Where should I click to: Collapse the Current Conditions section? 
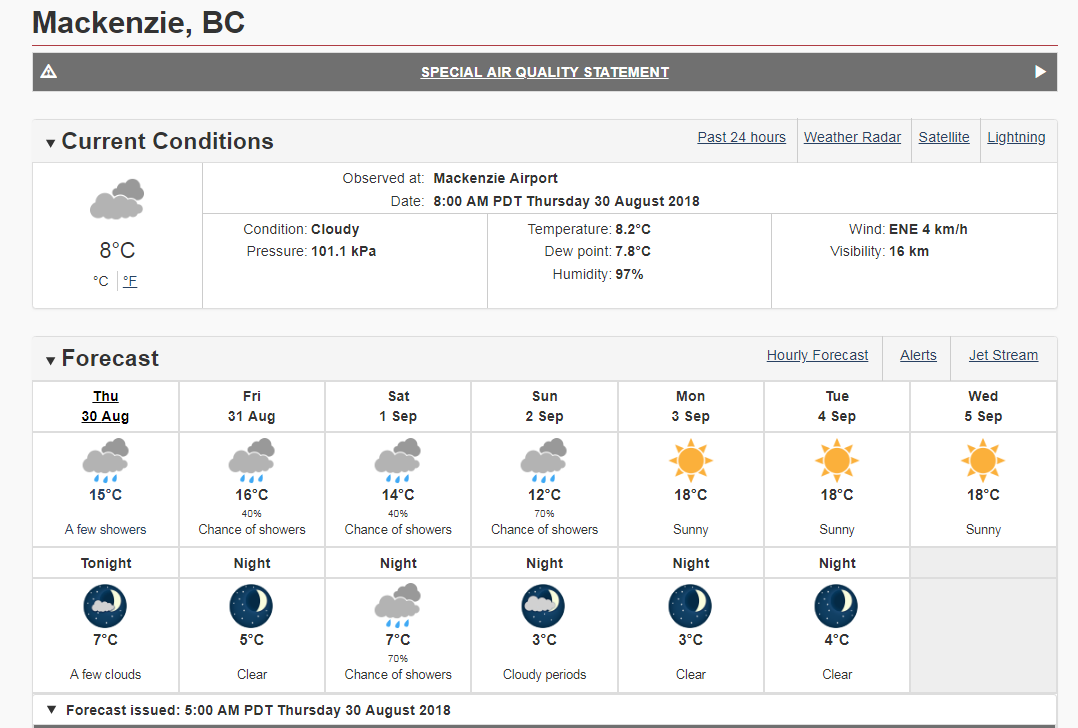coord(50,143)
